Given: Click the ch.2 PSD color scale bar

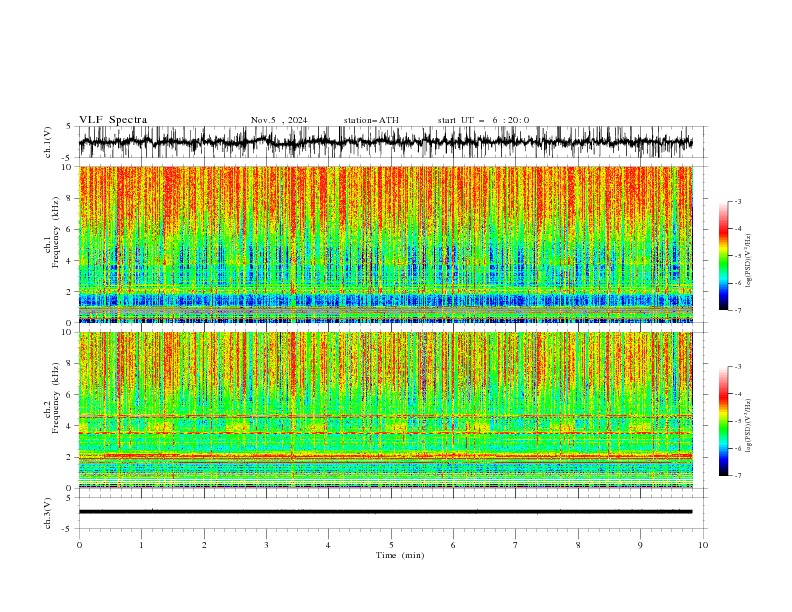Looking at the screenshot, I should [723, 421].
